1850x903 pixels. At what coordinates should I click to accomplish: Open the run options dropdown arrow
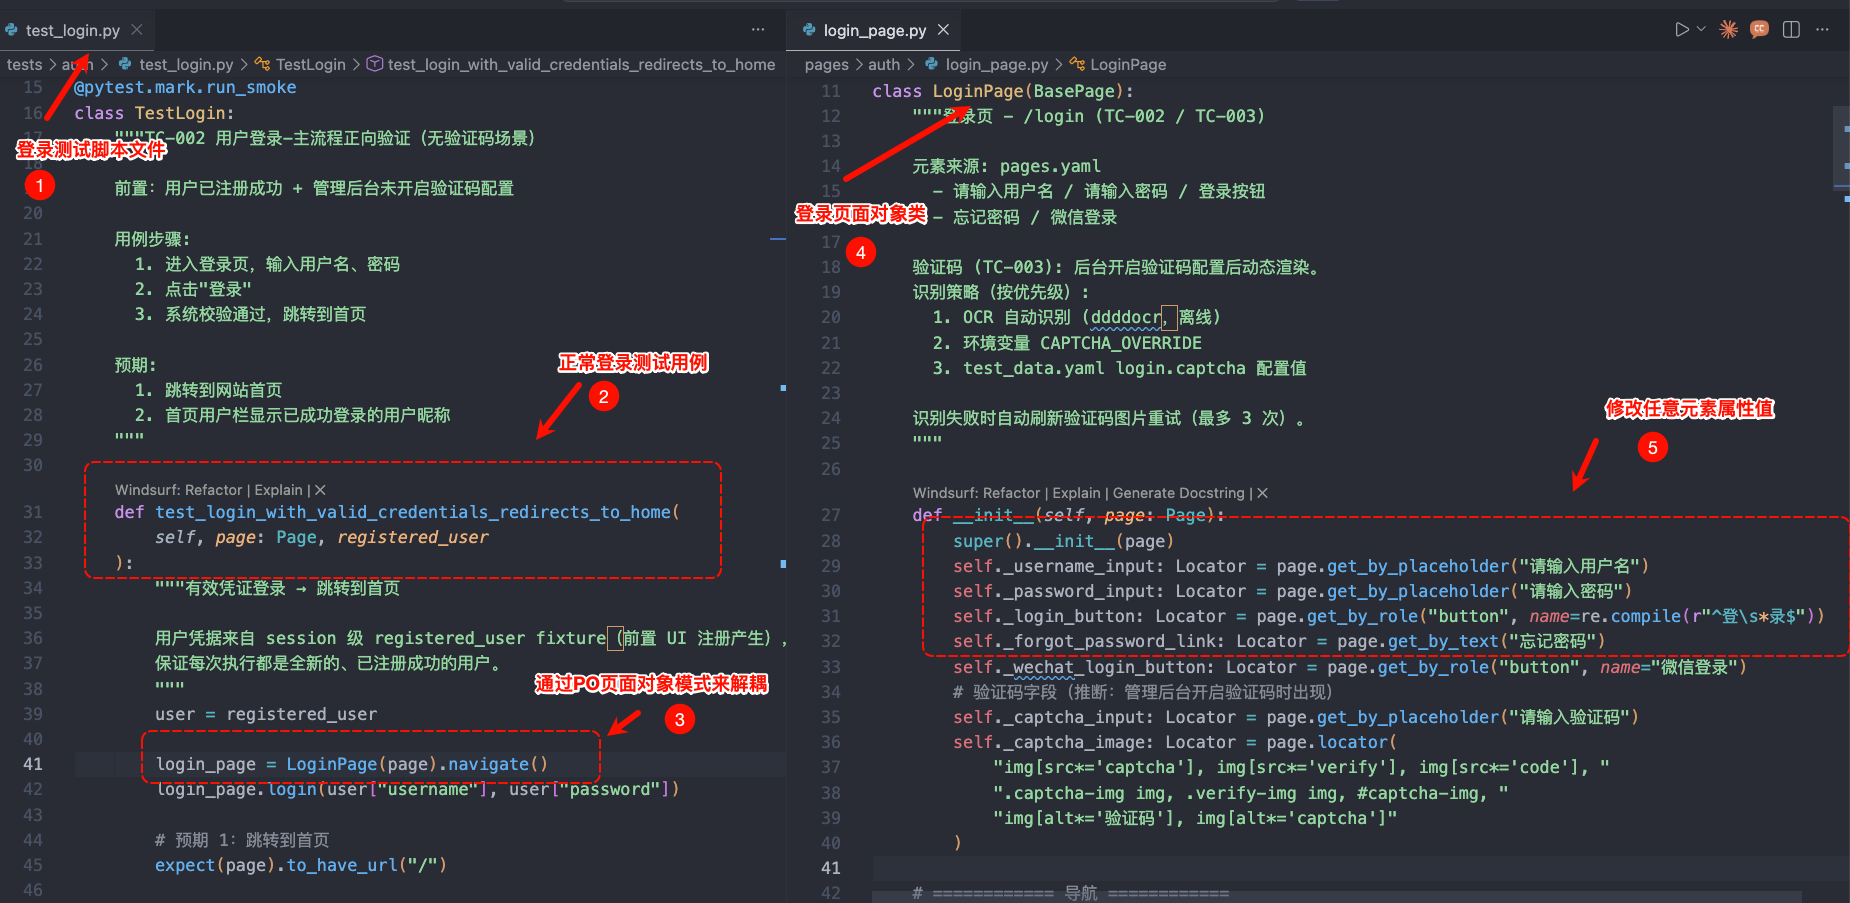[x=1701, y=30]
